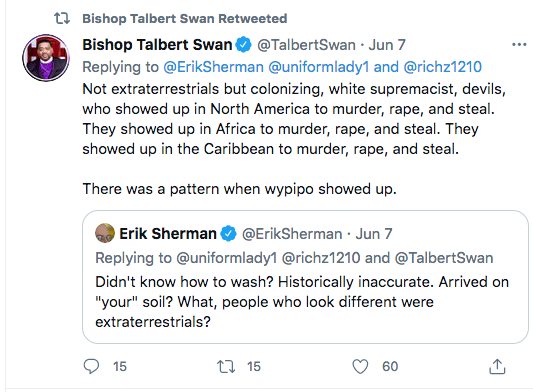The image size is (533, 392).
Task: Click the Bishop Talbert Swan Retweeted label
Action: tap(185, 19)
